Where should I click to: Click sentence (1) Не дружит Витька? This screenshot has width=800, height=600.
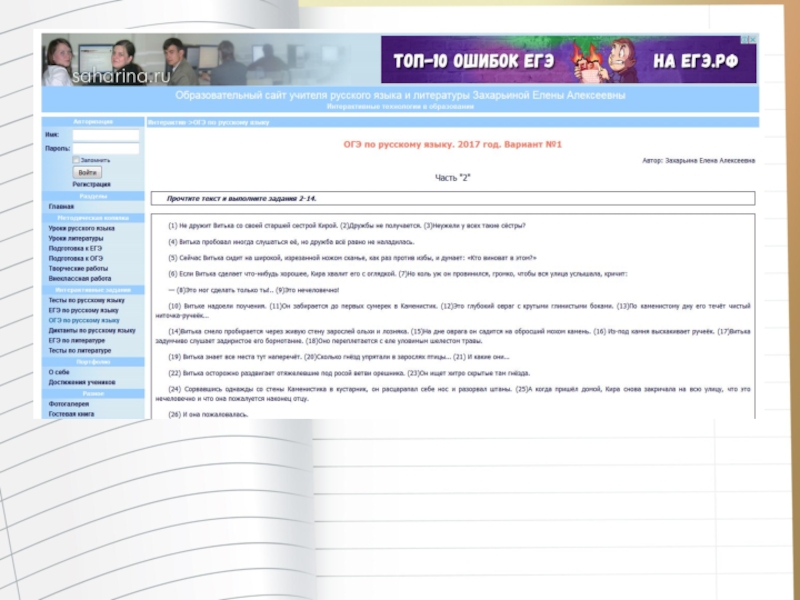click(x=253, y=226)
